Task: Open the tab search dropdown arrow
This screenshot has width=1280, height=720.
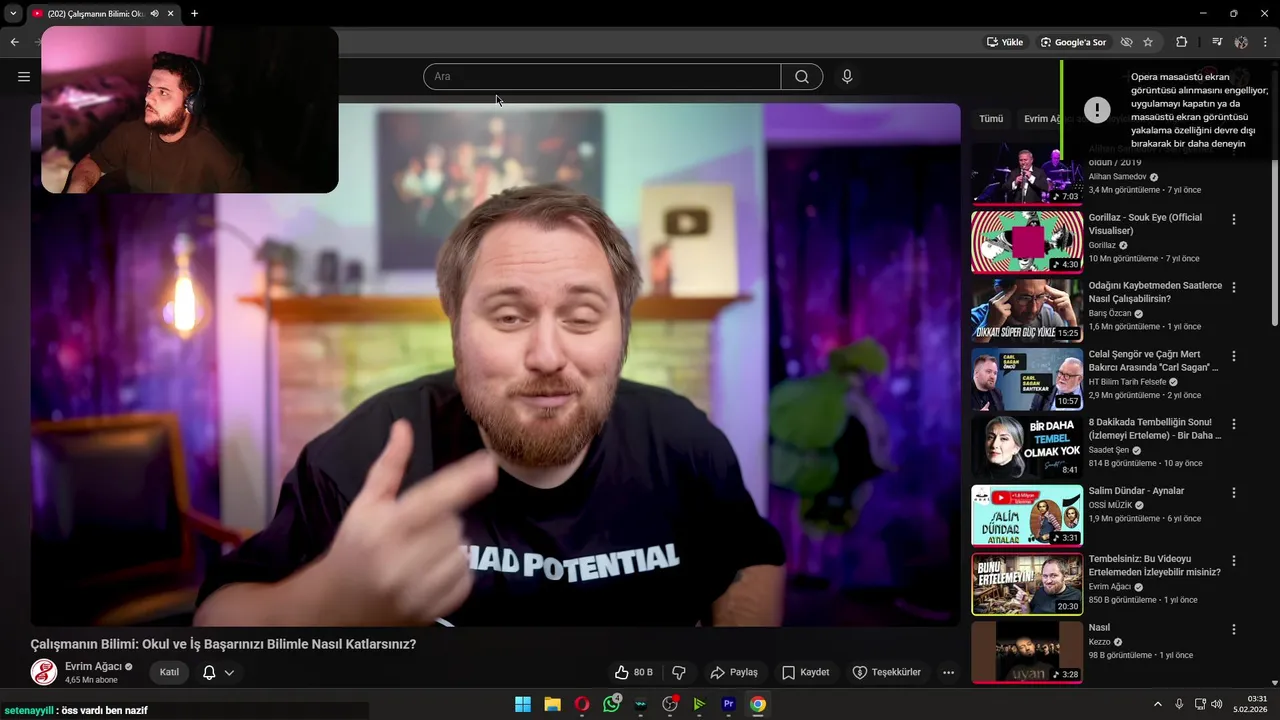Action: 13,13
